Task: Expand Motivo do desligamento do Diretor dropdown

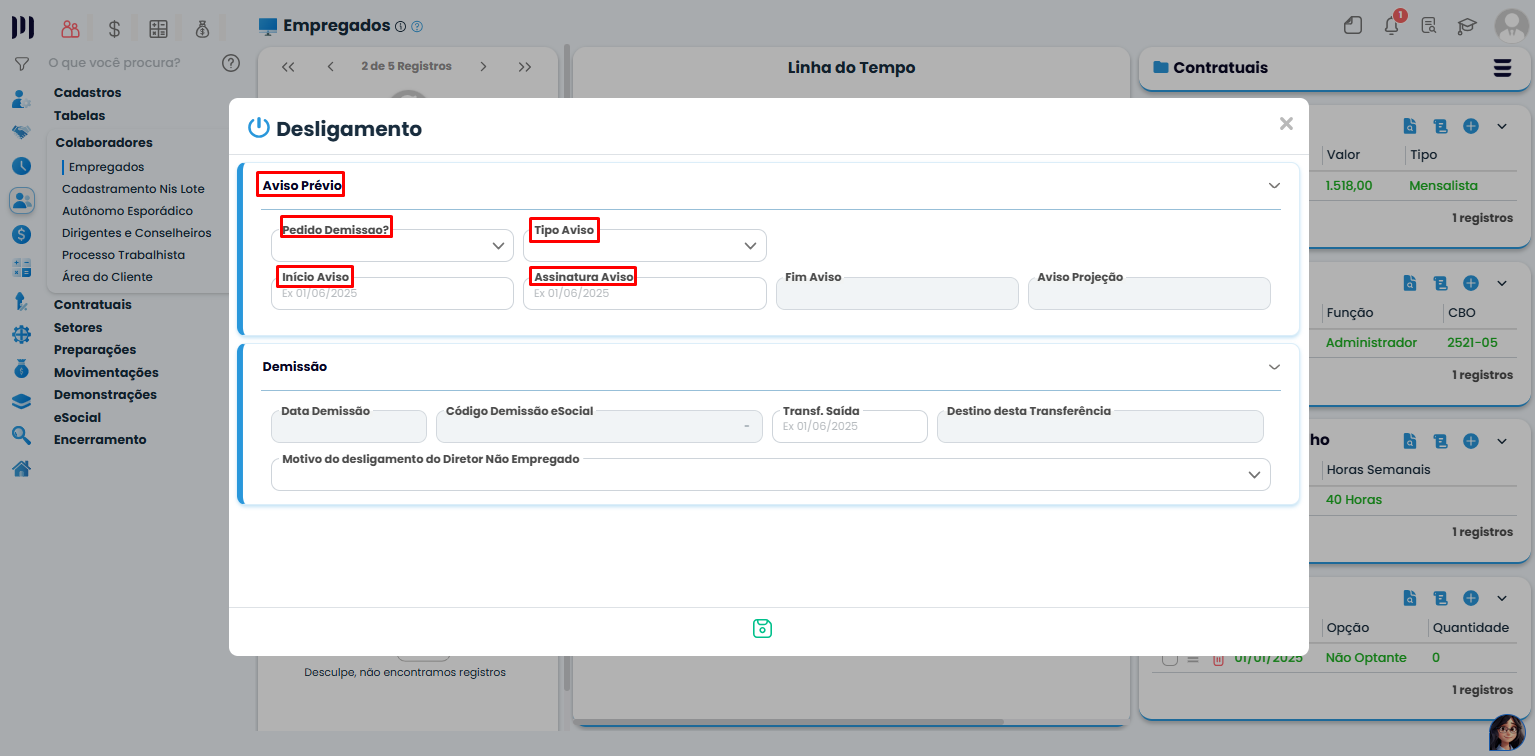Action: tap(770, 475)
